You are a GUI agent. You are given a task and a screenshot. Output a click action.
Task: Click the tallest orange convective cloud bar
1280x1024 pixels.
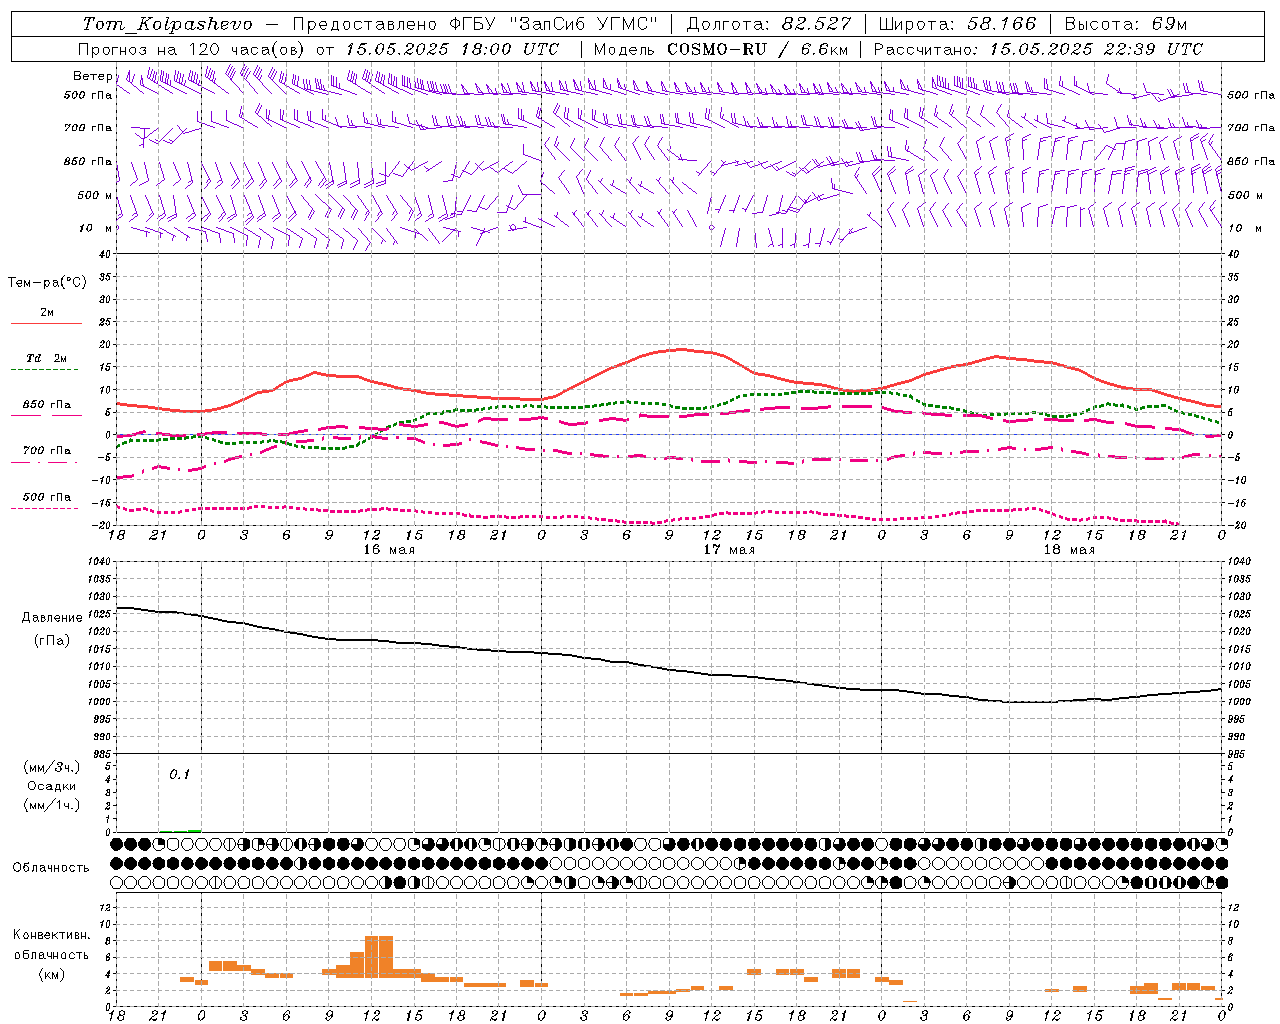pos(379,957)
